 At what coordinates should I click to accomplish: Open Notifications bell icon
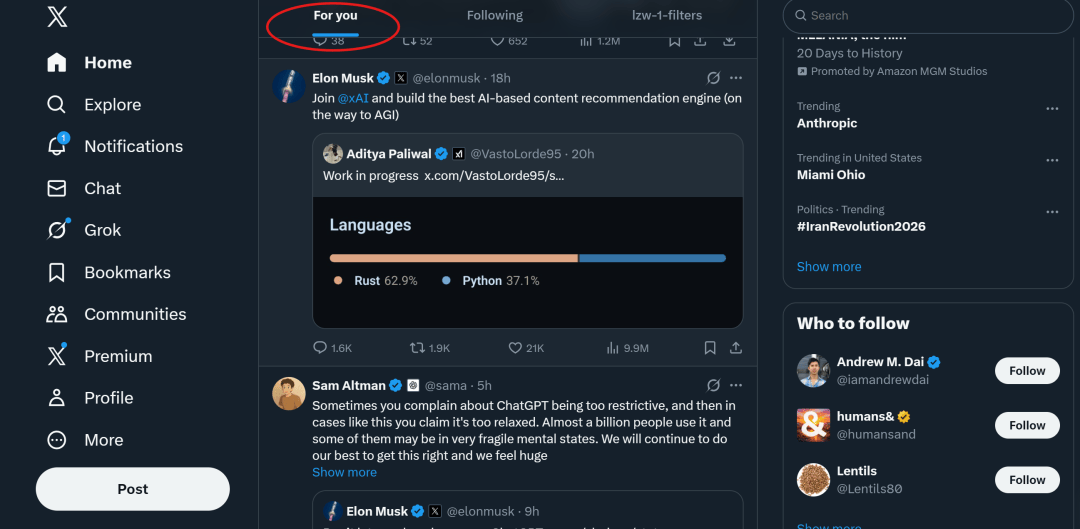tap(57, 146)
